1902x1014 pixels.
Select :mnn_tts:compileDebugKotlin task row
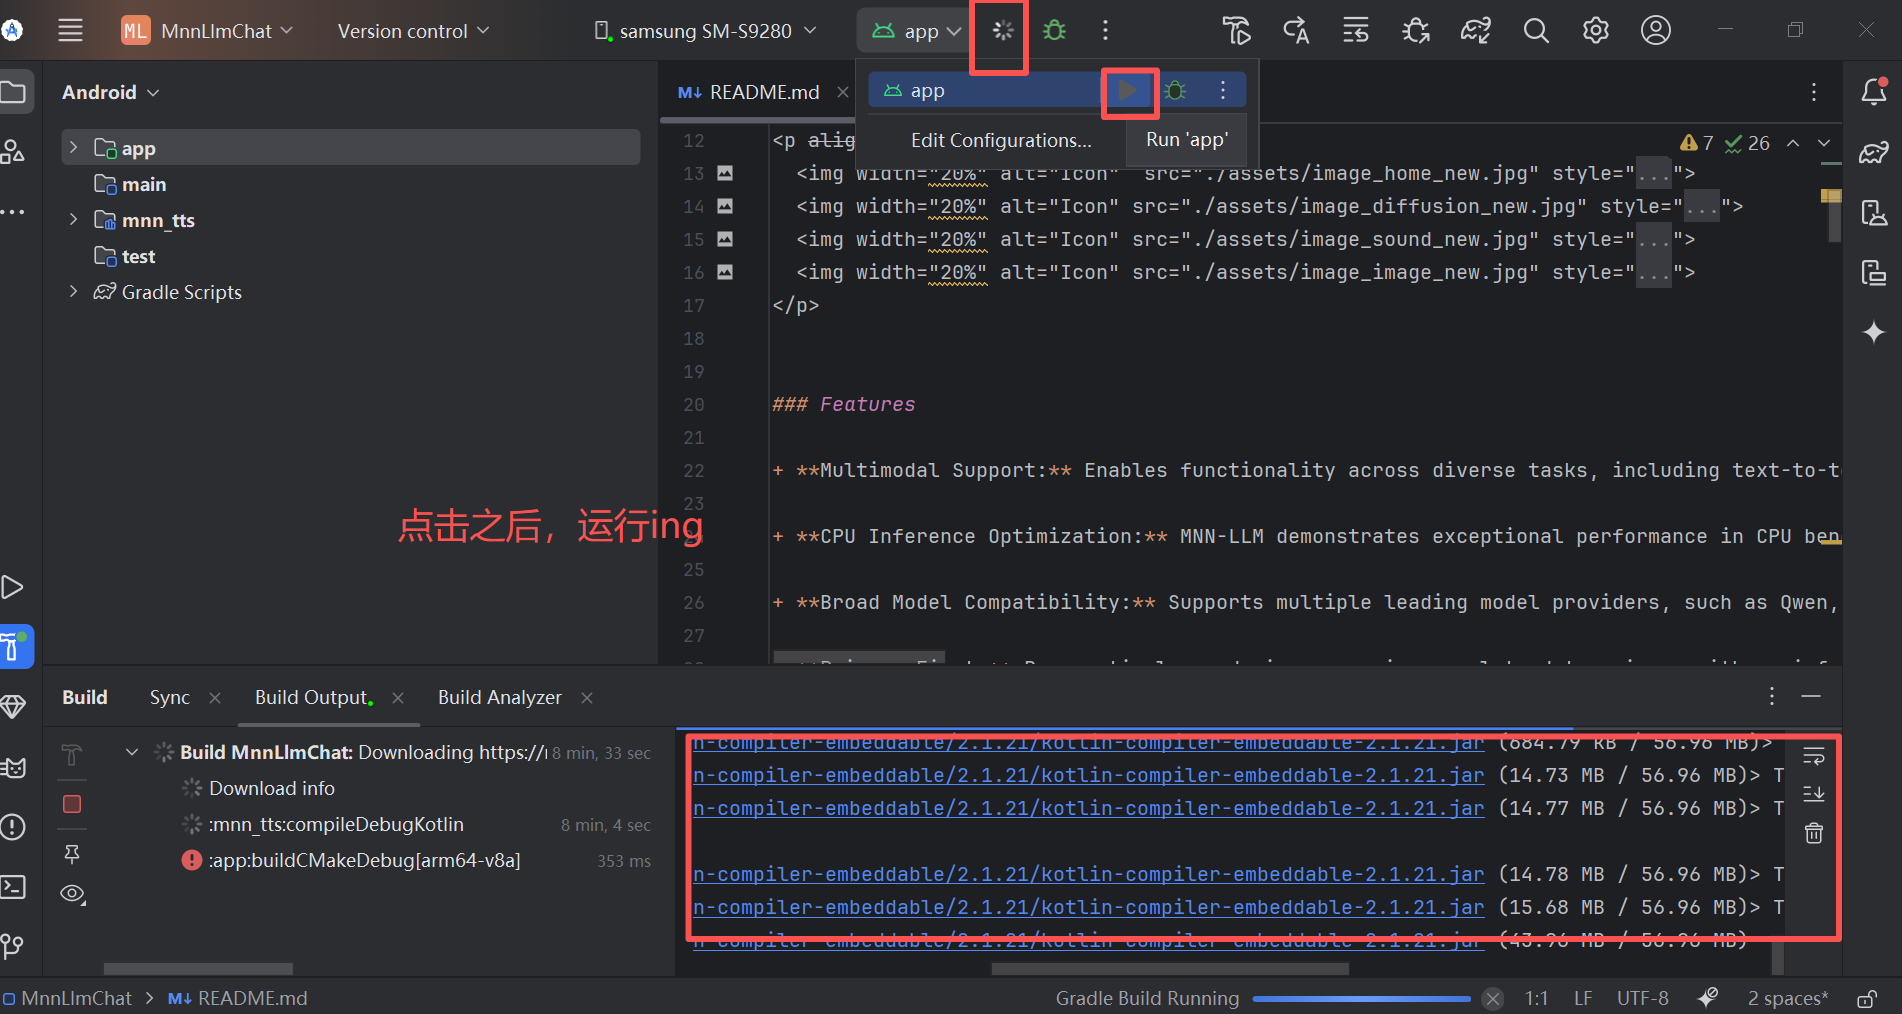(336, 824)
